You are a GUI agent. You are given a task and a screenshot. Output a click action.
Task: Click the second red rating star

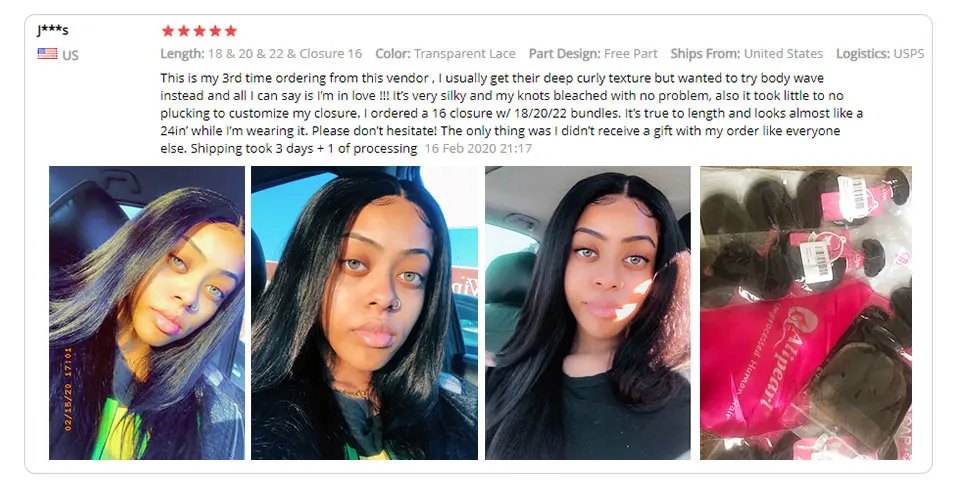pyautogui.click(x=183, y=31)
